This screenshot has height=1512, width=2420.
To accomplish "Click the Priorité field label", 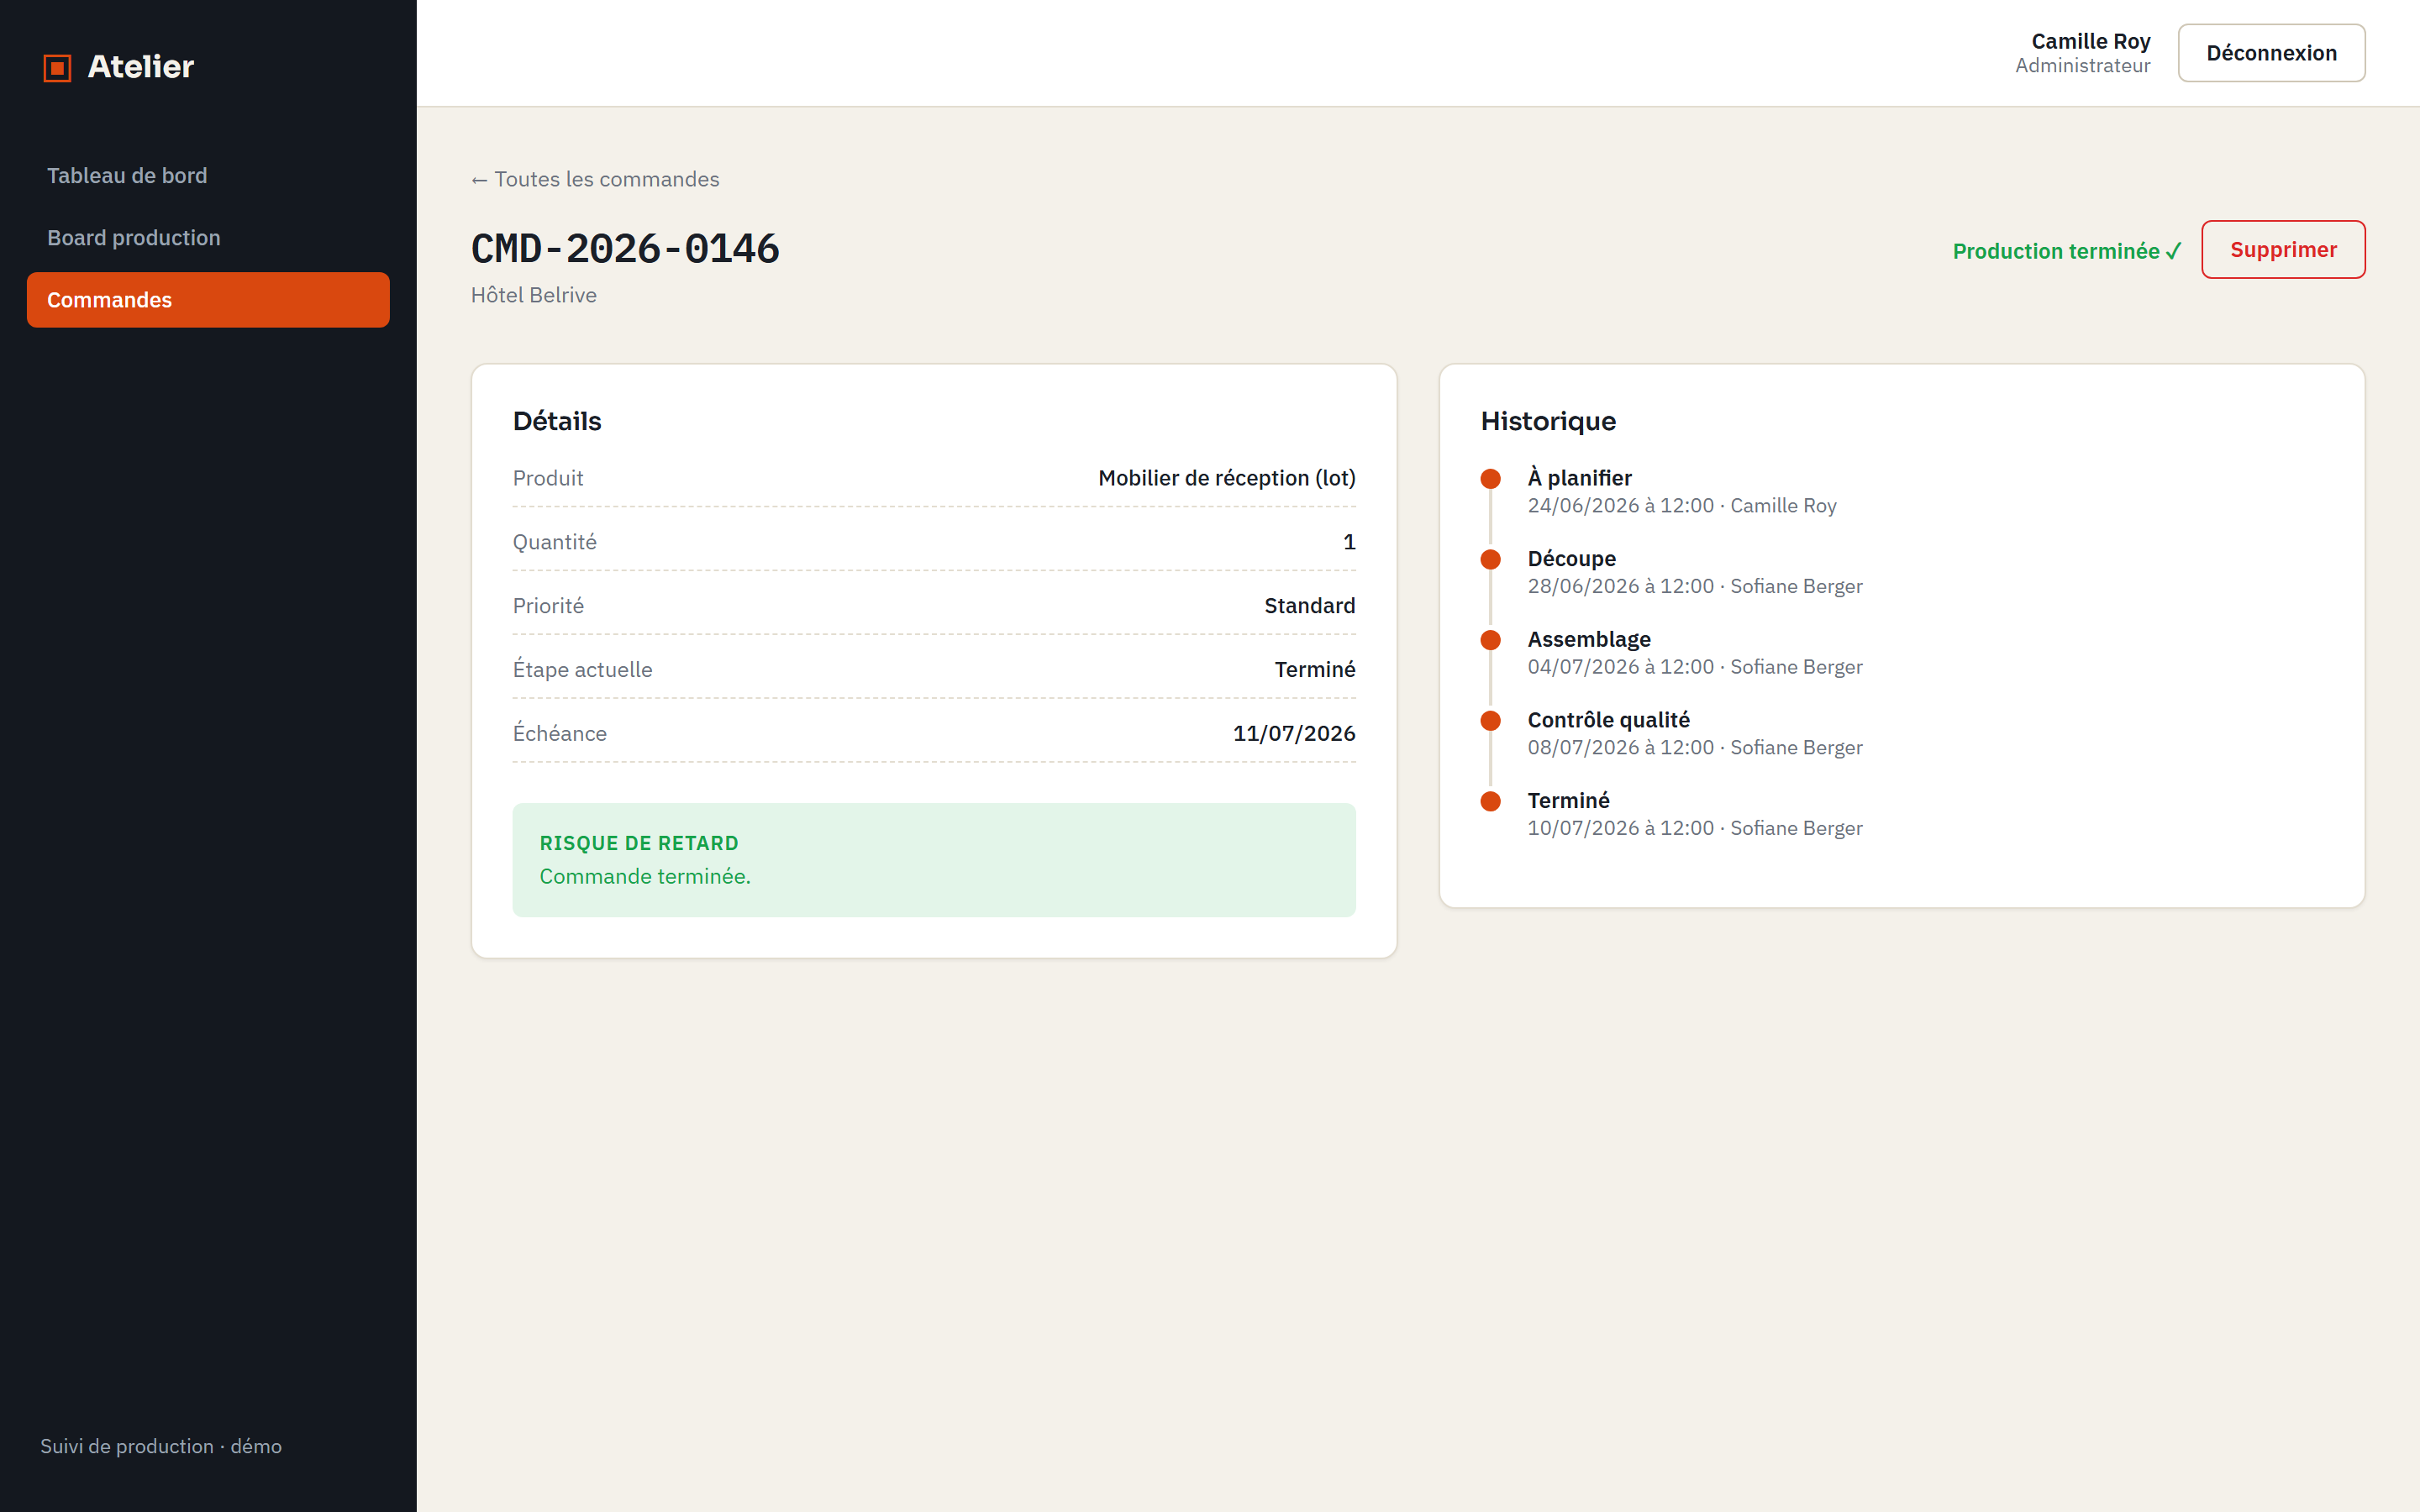I will click(x=548, y=606).
